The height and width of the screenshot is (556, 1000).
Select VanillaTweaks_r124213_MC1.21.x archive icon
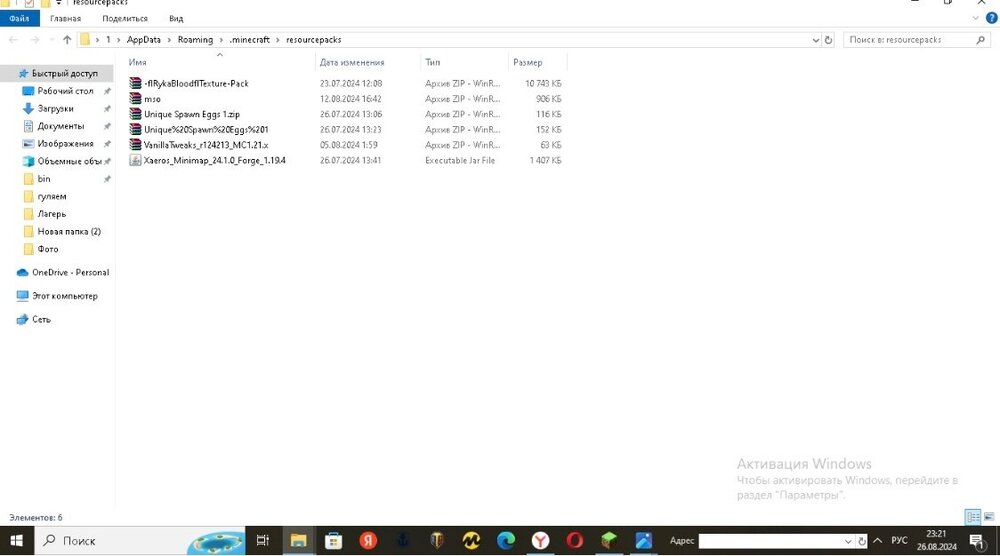coord(135,145)
